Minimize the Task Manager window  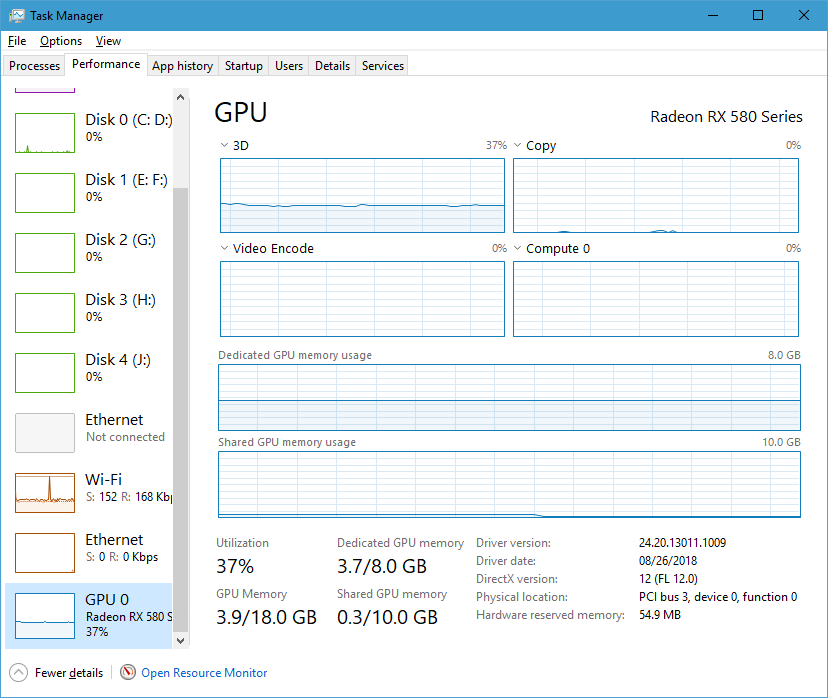pos(713,15)
